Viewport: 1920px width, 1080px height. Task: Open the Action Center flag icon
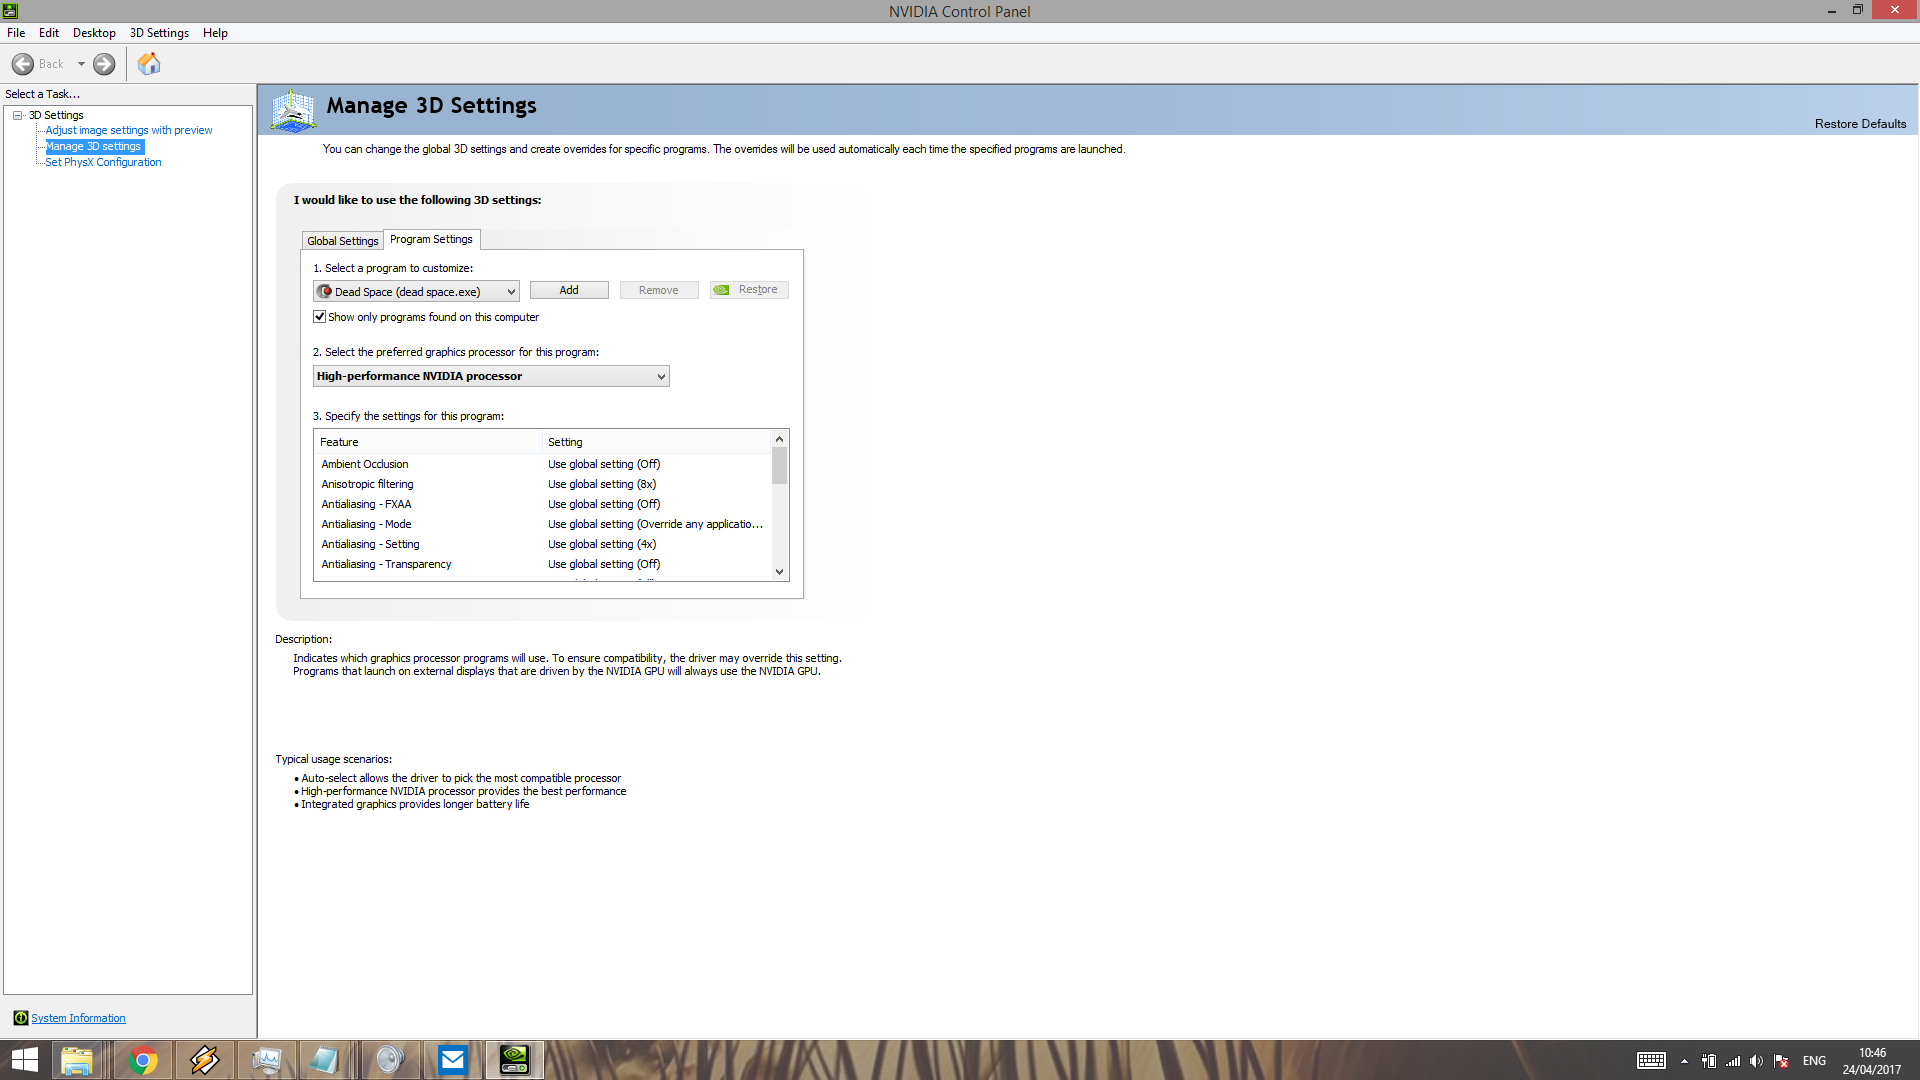click(x=1781, y=1061)
